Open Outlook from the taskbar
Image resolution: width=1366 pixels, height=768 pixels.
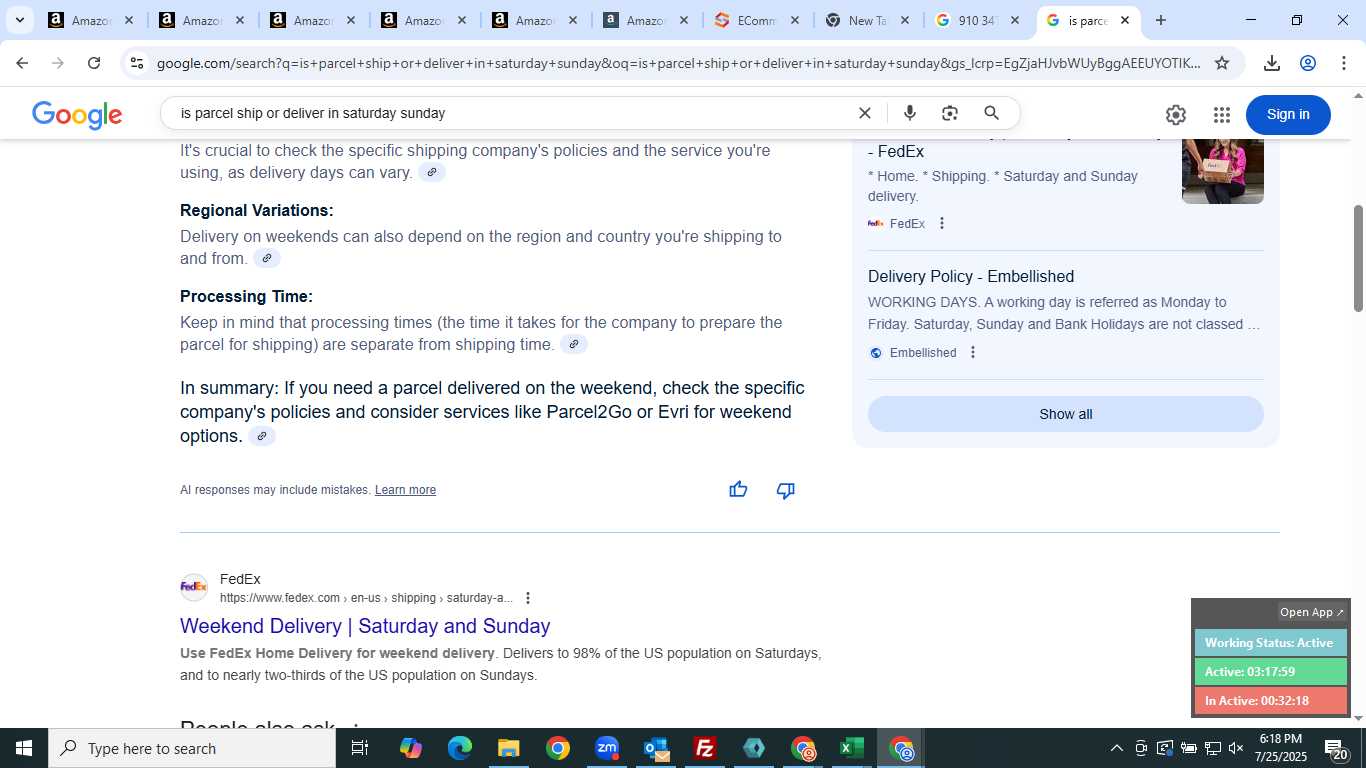click(656, 748)
